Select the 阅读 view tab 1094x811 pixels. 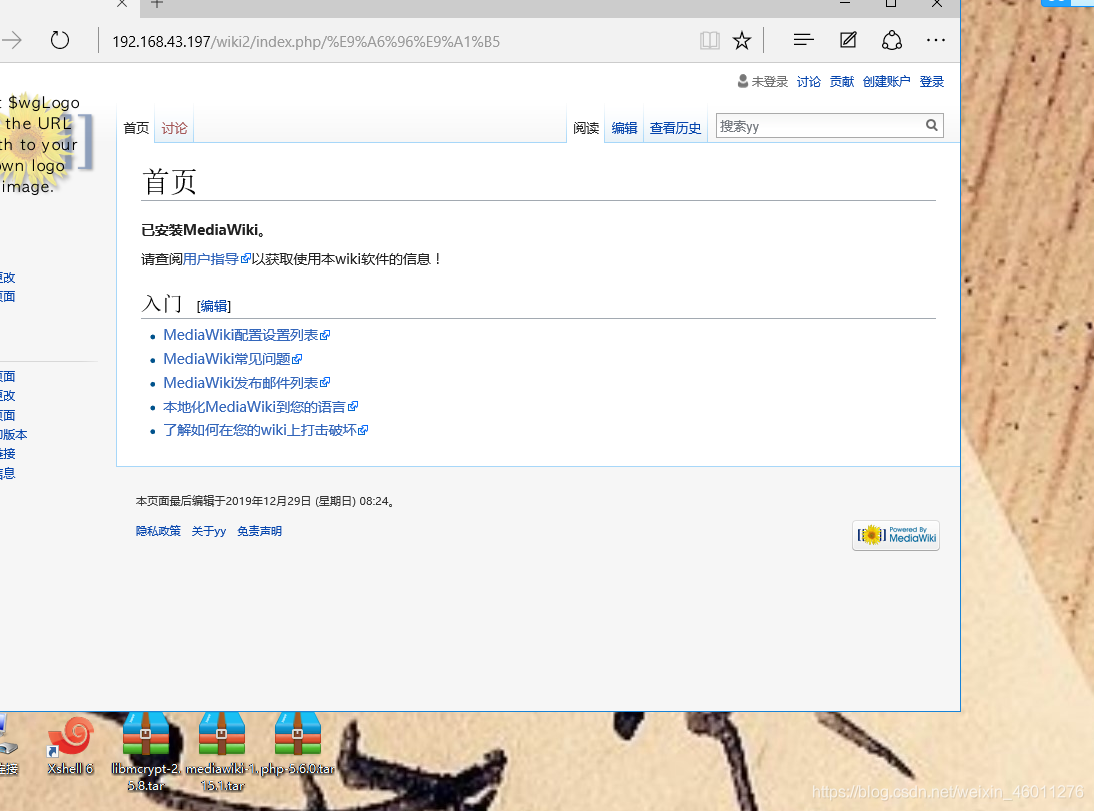pyautogui.click(x=586, y=128)
